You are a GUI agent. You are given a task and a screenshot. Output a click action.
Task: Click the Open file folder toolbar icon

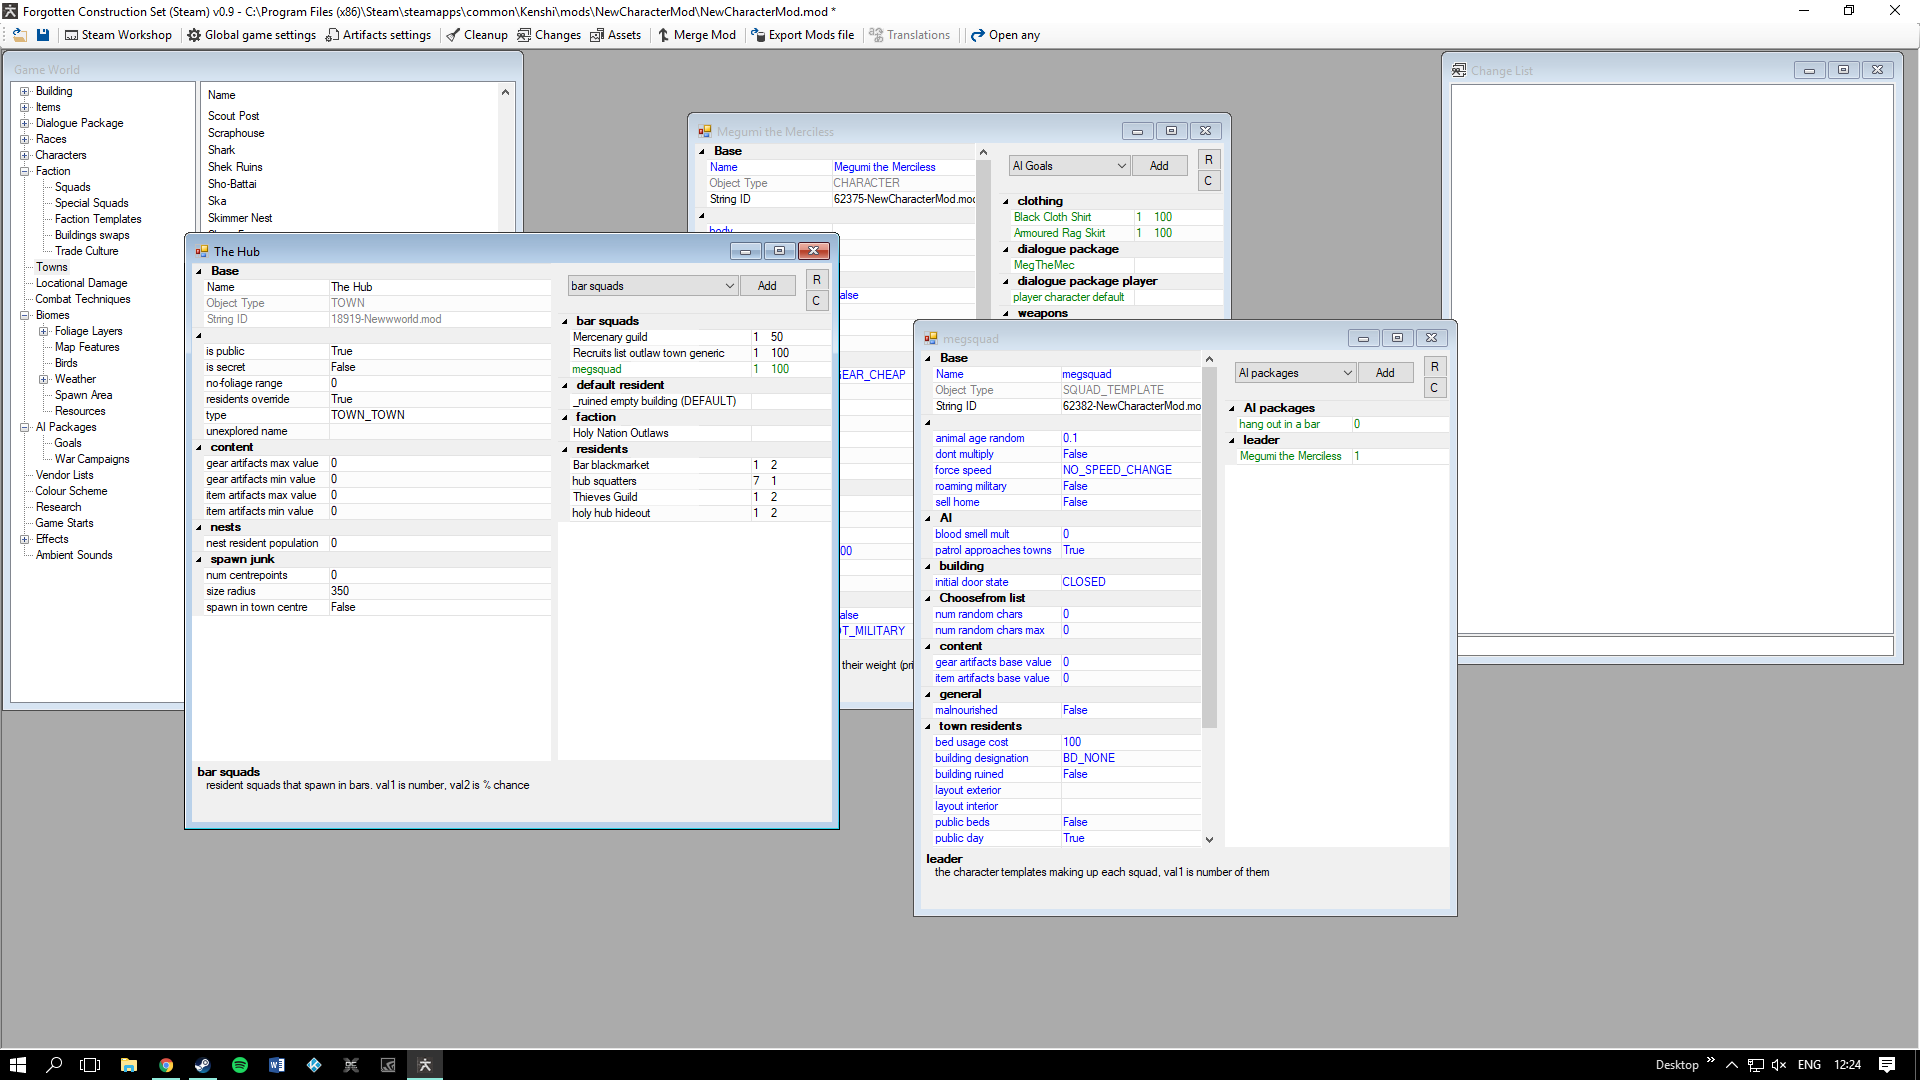[19, 35]
